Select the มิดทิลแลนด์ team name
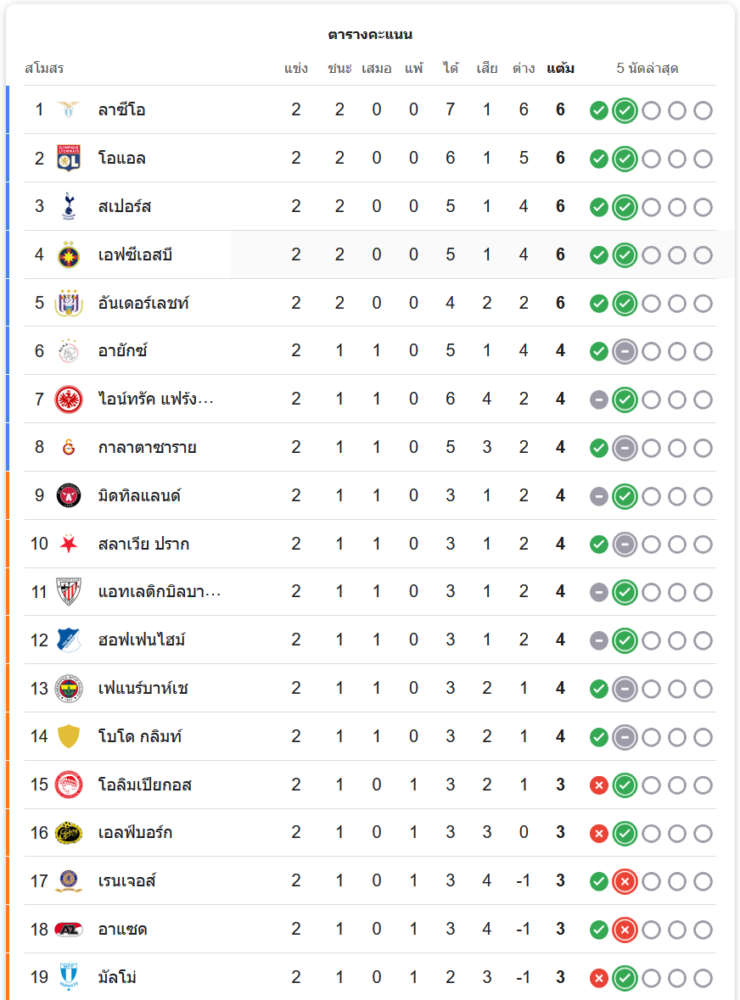The width and height of the screenshot is (740, 1000). (x=139, y=495)
